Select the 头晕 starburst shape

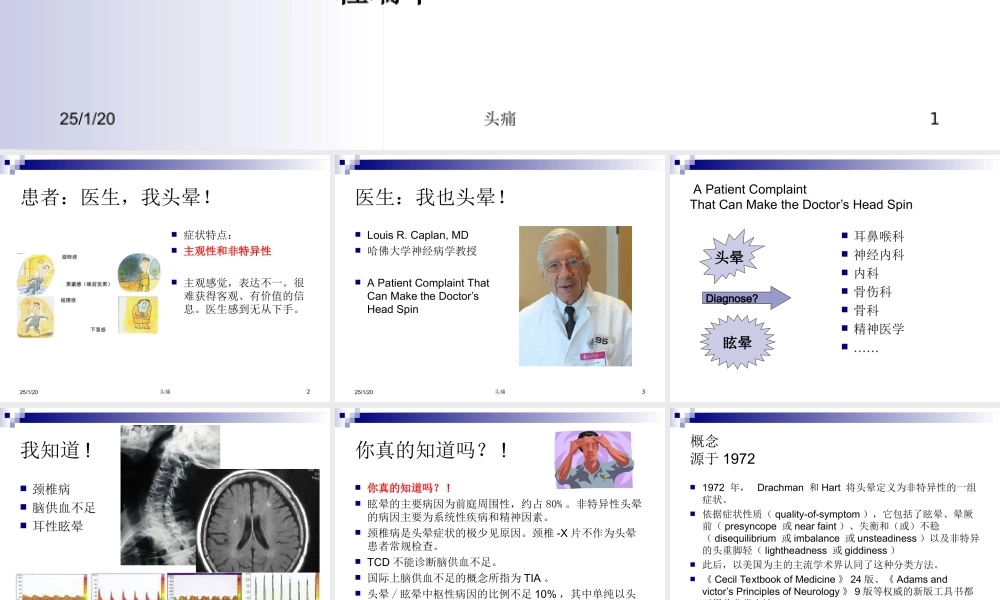[730, 256]
